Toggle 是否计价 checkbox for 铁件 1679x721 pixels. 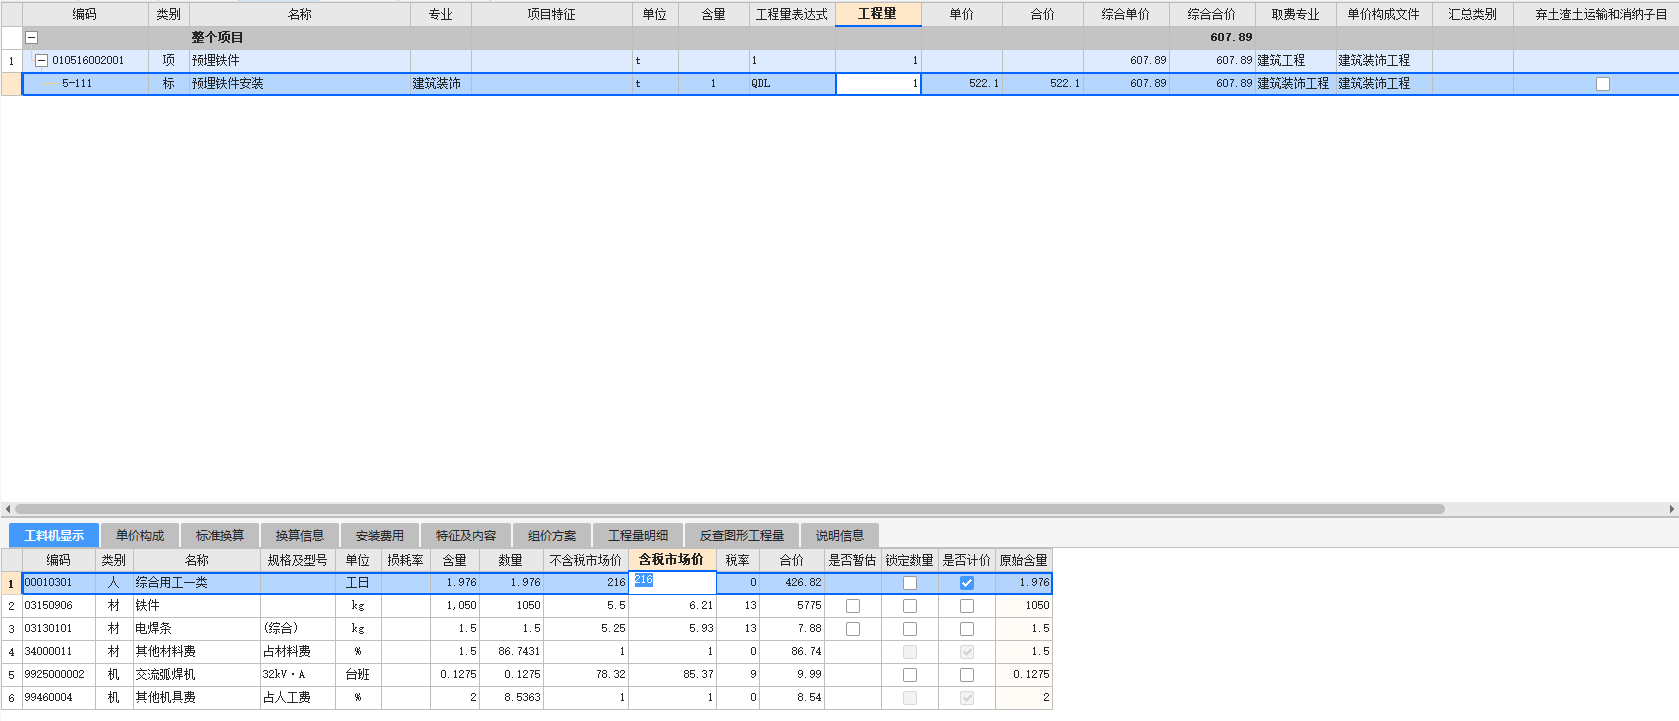(967, 606)
